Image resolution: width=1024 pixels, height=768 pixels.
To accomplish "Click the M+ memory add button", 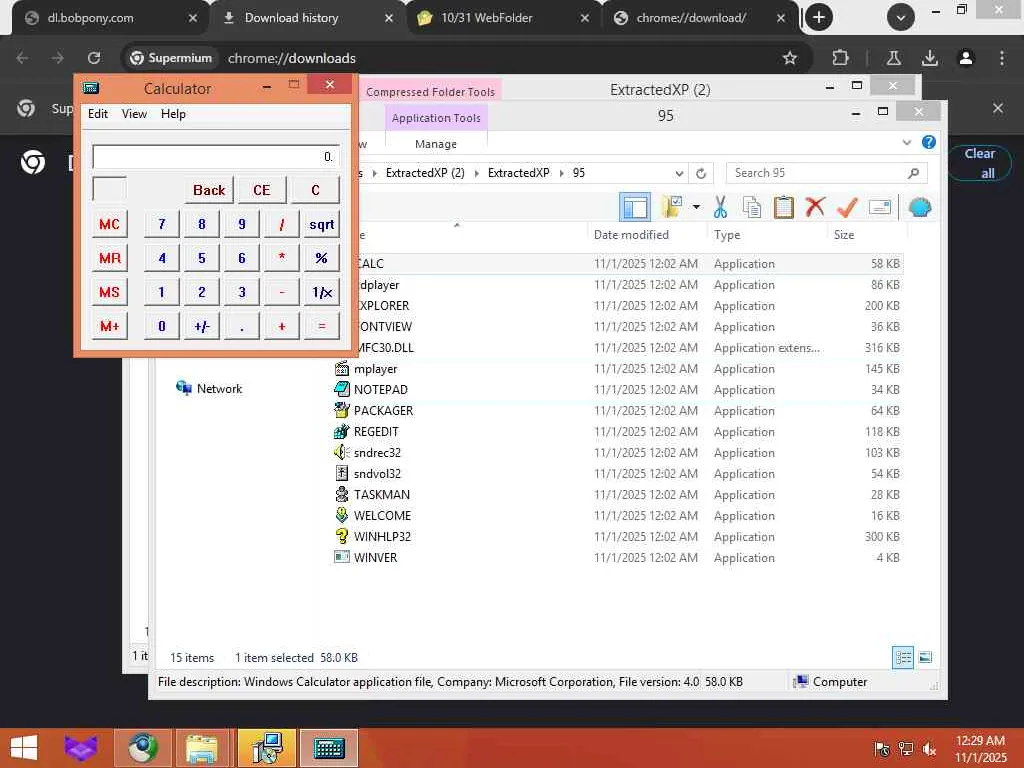I will (x=109, y=326).
